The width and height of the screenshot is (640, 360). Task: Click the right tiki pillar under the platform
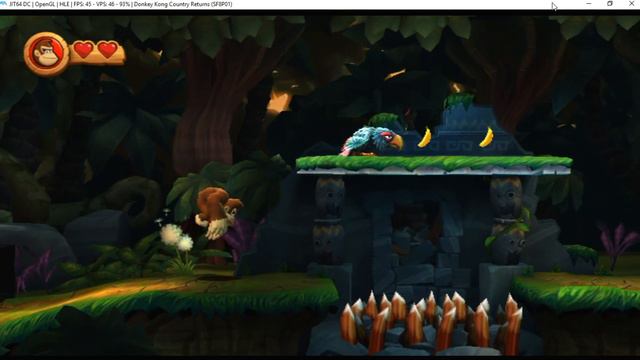tap(507, 220)
